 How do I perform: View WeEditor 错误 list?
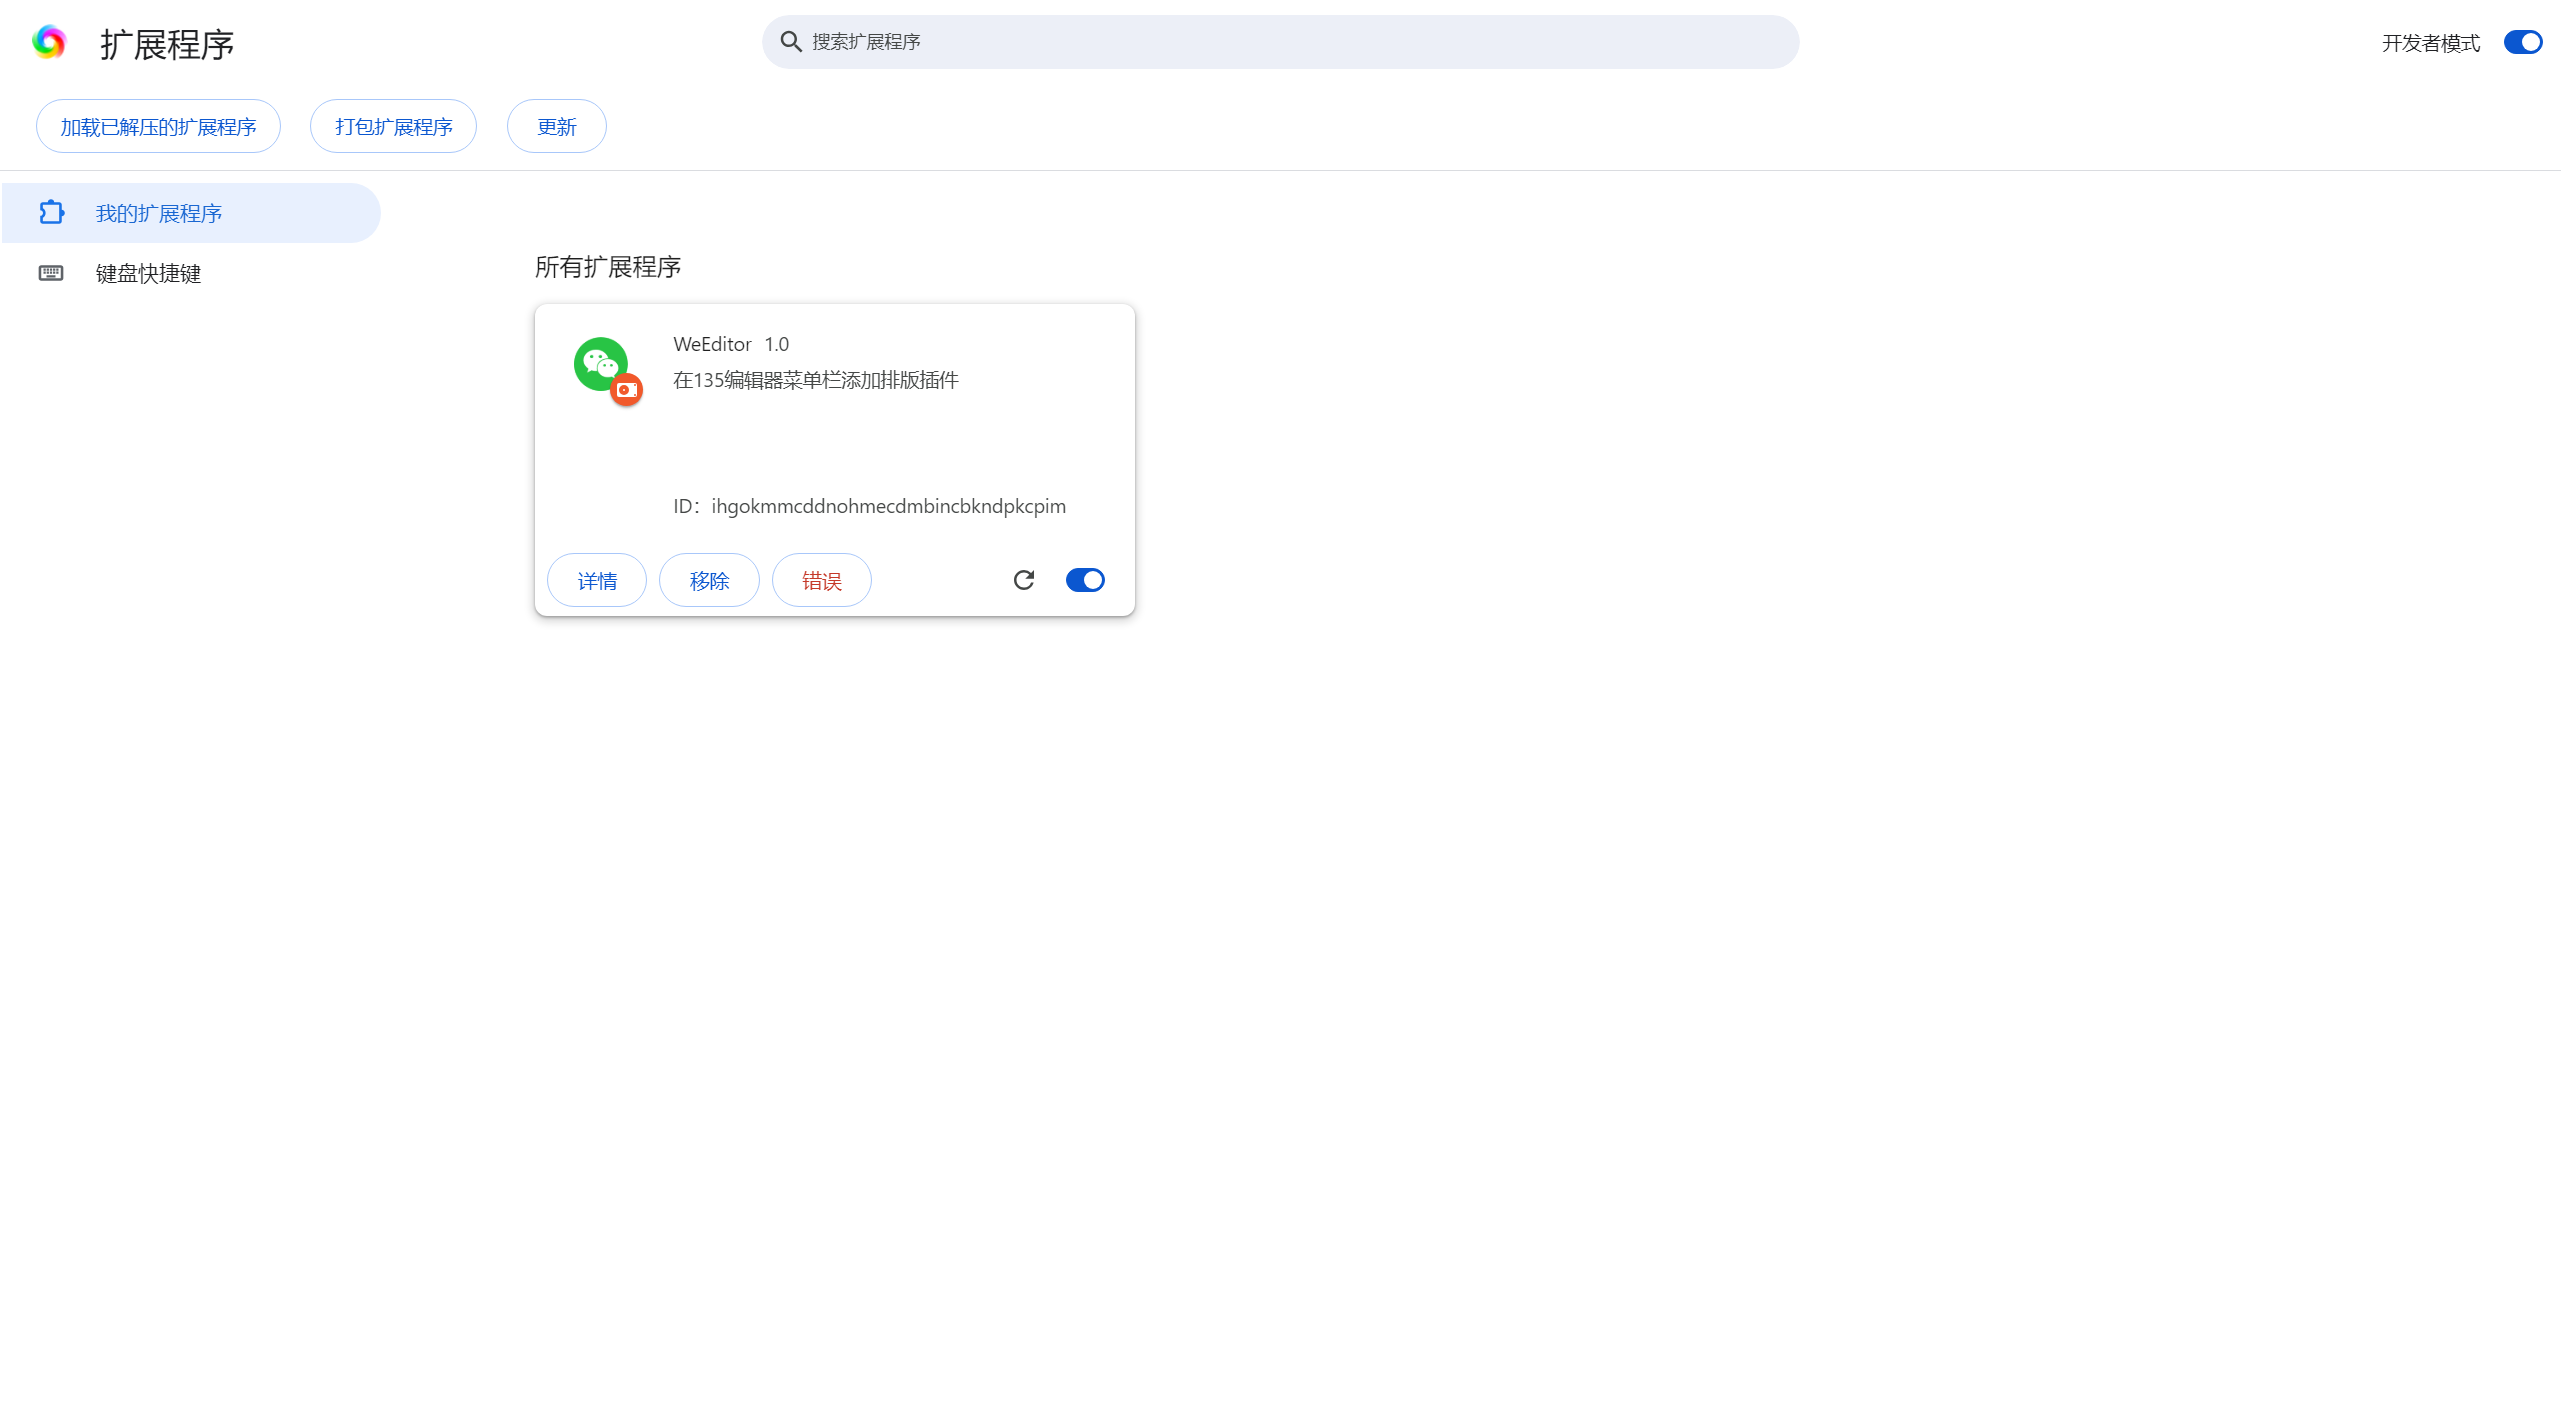coord(821,581)
